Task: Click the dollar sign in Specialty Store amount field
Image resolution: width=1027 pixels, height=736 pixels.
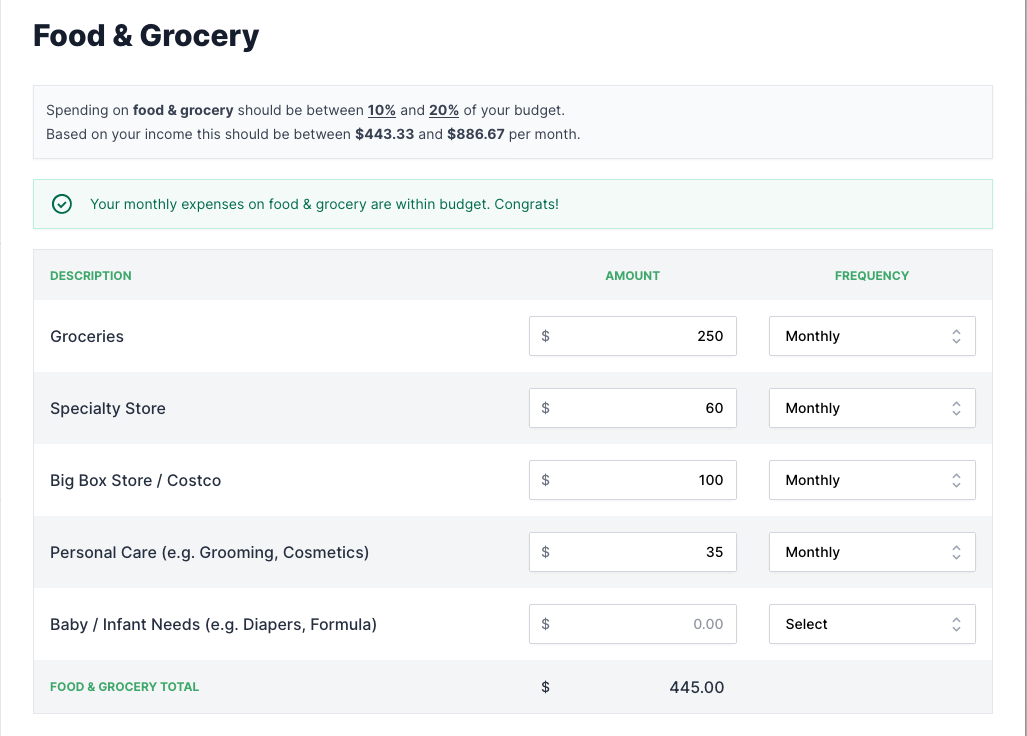Action: click(546, 408)
